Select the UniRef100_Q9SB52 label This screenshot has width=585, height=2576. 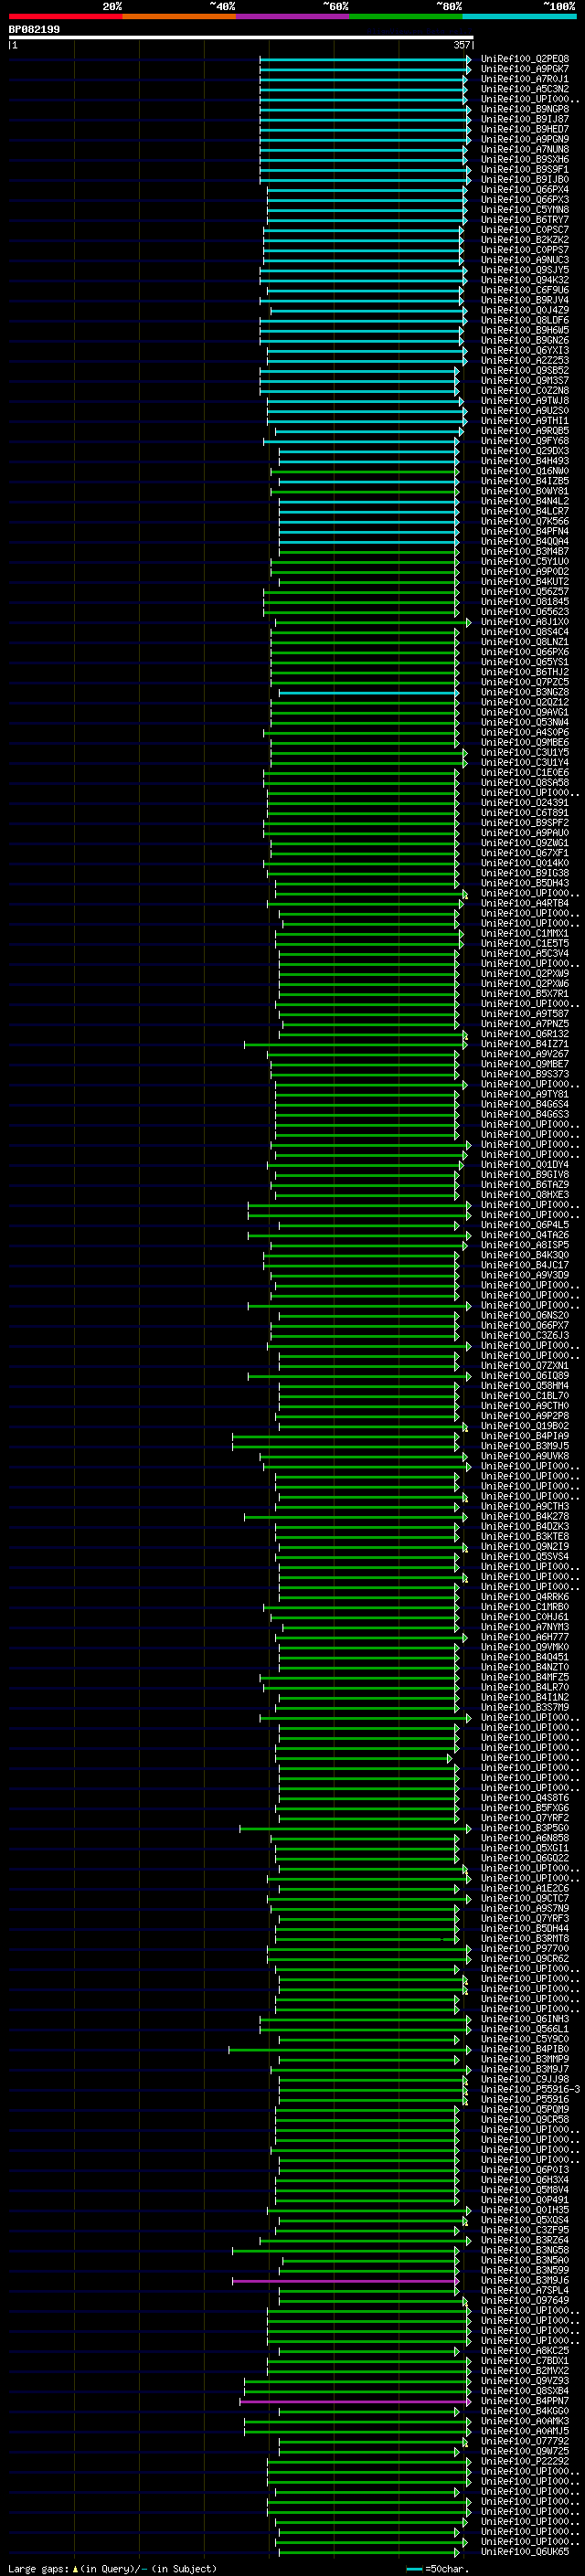[x=524, y=370]
